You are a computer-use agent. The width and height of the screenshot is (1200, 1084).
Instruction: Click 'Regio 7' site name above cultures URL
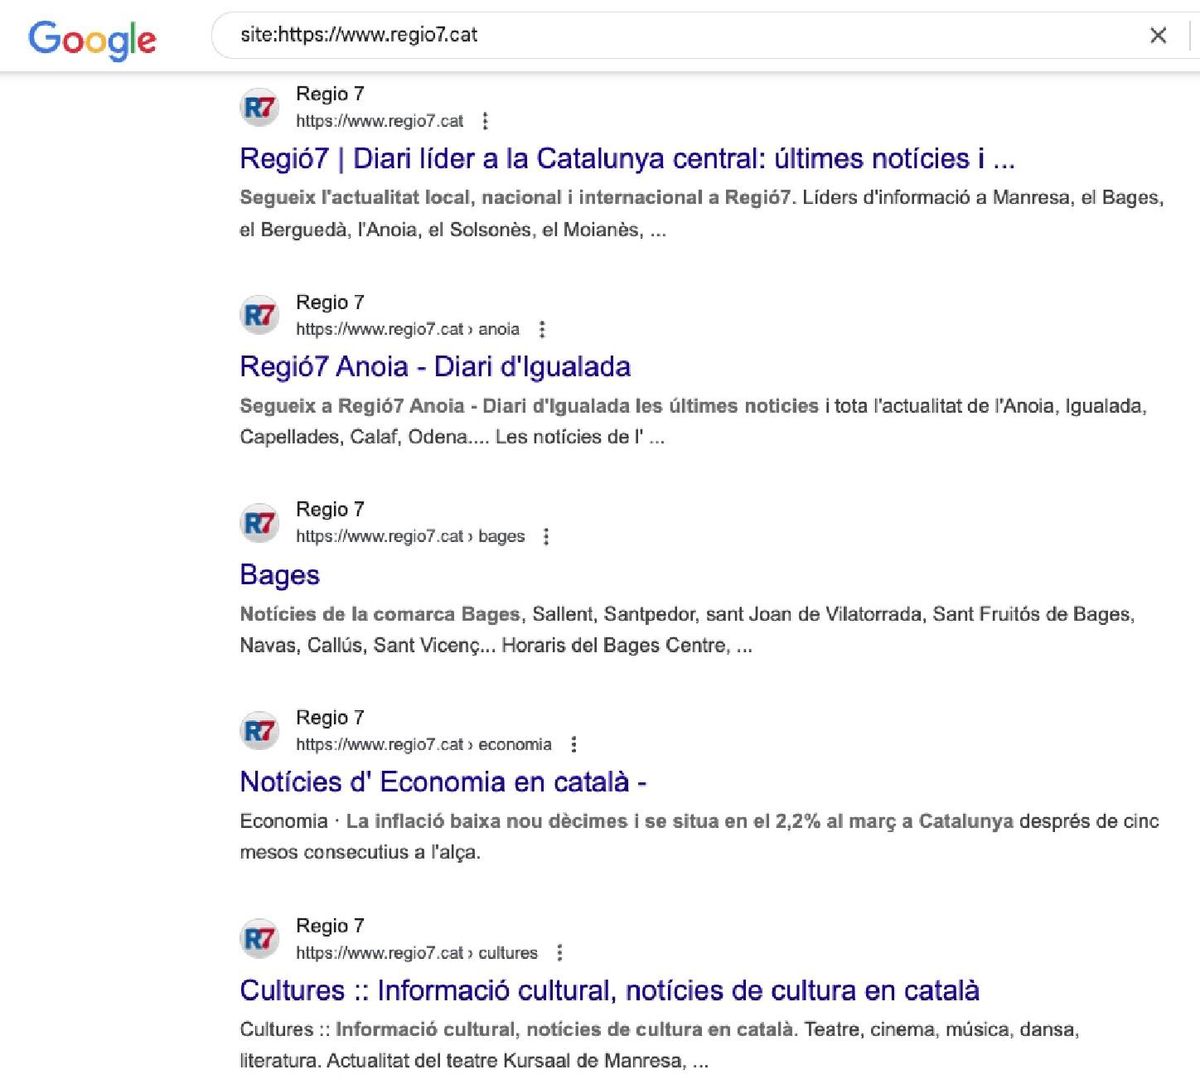(330, 926)
